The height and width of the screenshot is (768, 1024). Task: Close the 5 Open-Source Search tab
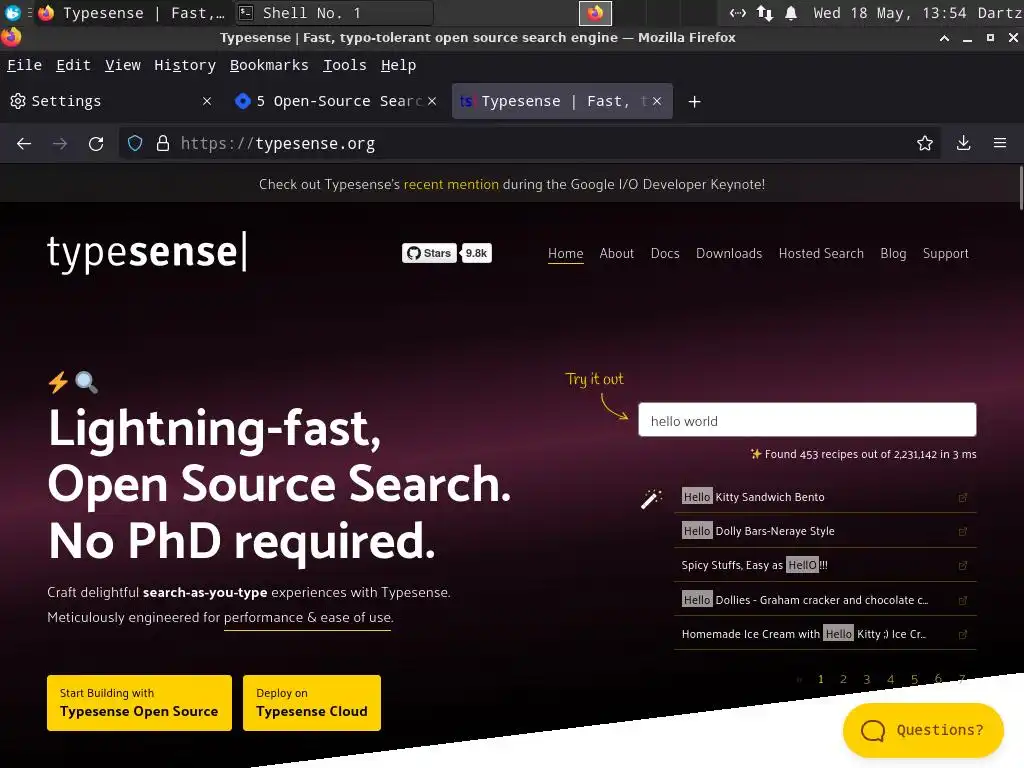(432, 101)
